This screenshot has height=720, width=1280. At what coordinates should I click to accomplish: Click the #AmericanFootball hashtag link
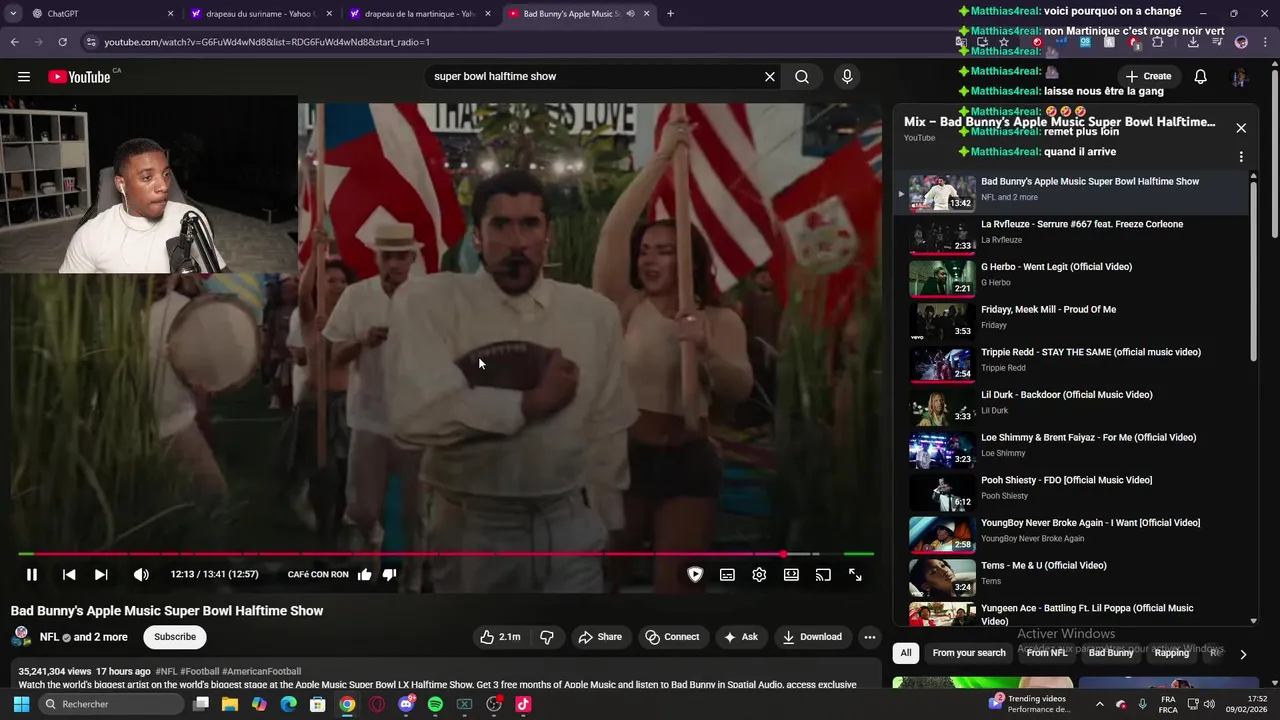261,671
